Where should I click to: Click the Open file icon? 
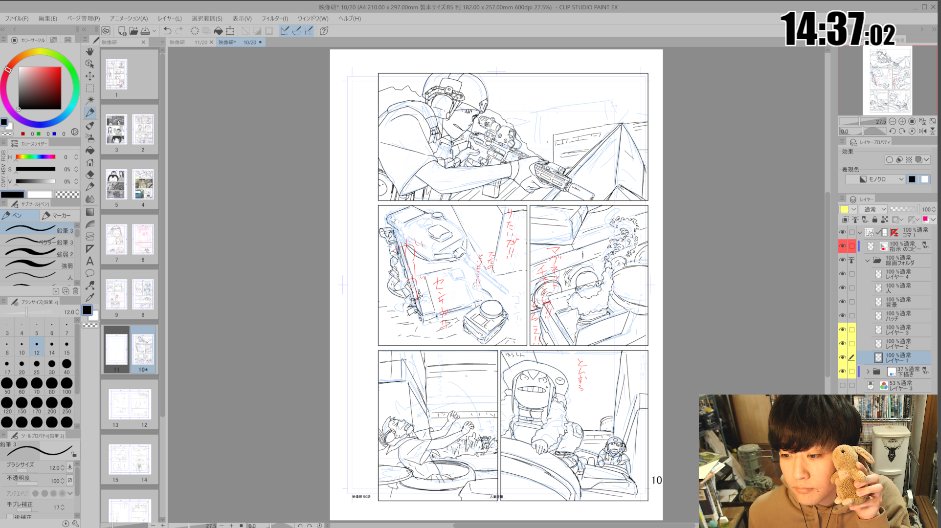point(133,31)
